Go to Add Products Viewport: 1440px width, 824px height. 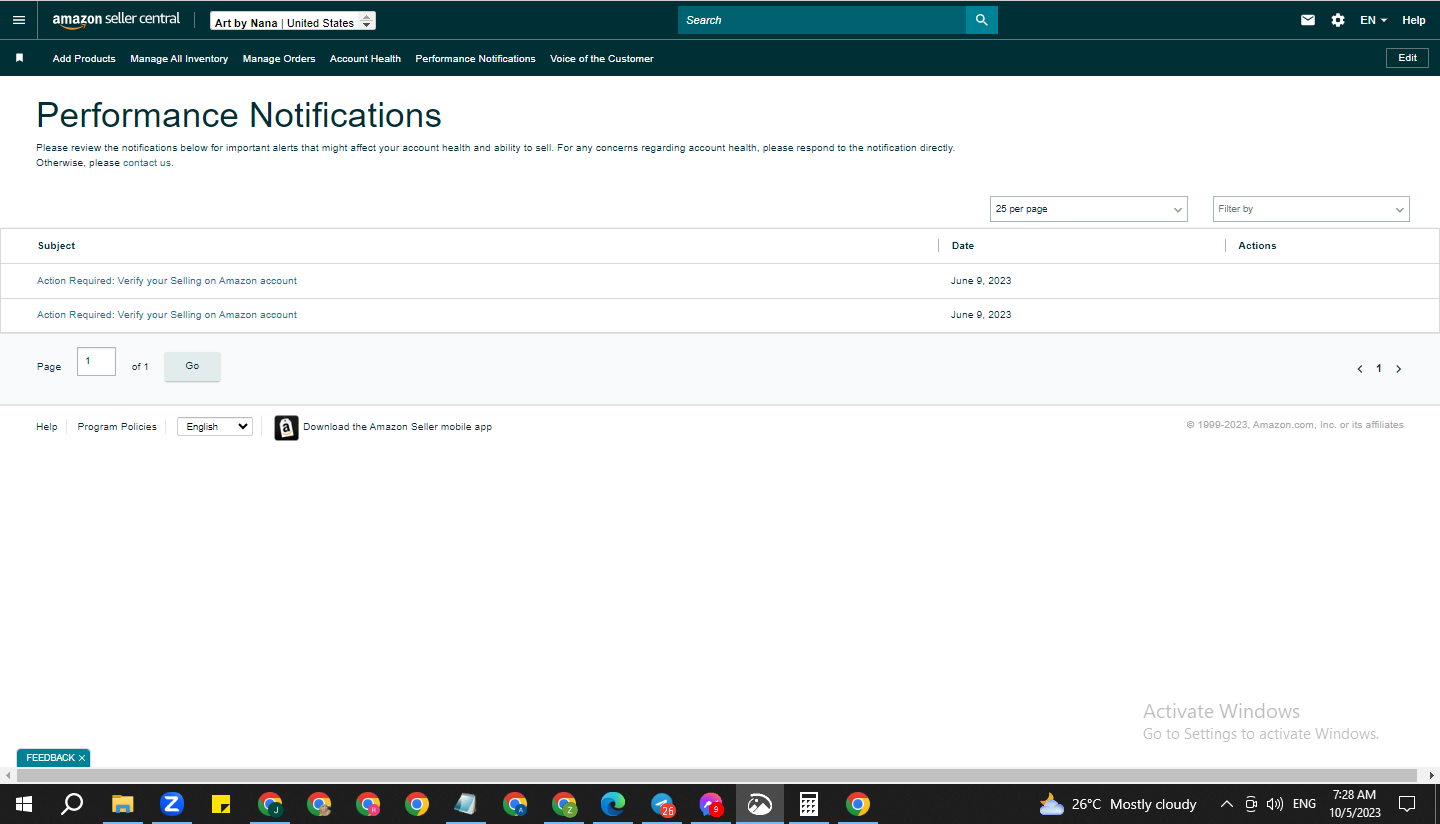(84, 59)
